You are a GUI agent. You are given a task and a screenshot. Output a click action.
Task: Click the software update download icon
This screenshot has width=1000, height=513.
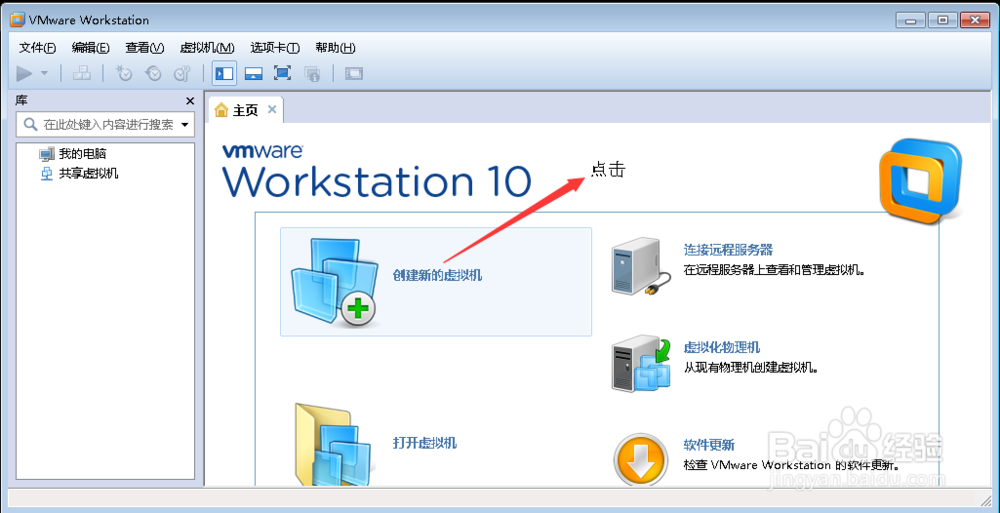point(641,458)
